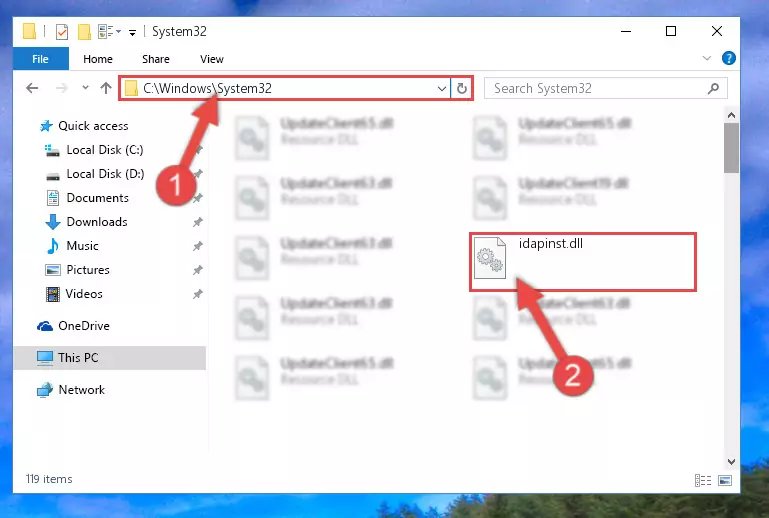Switch to the View ribbon tab
This screenshot has width=769, height=518.
(212, 59)
